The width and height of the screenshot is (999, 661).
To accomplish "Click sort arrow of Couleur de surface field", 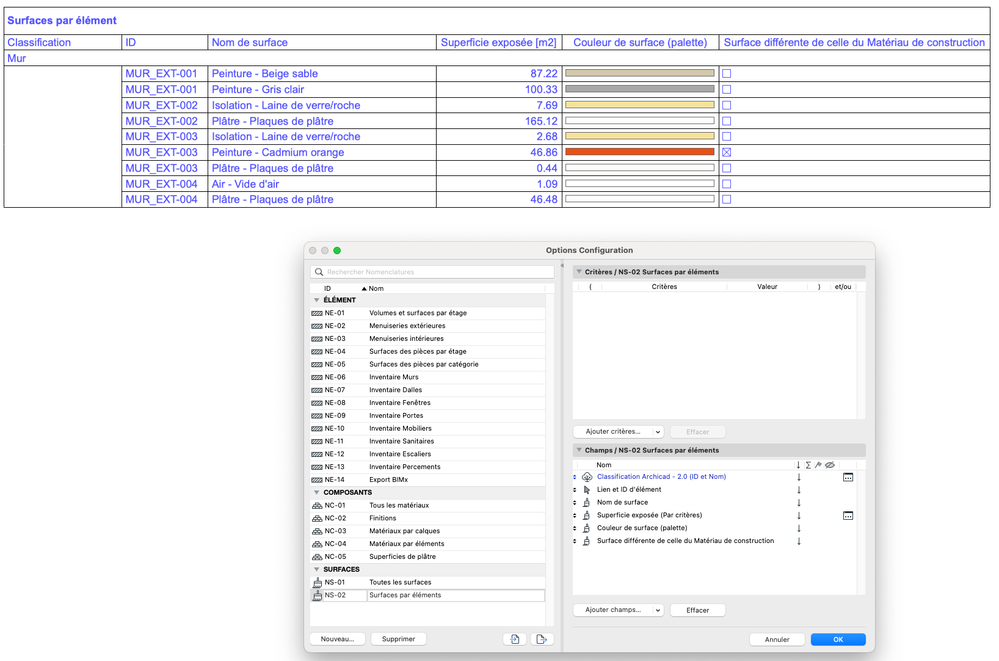I will coord(798,528).
